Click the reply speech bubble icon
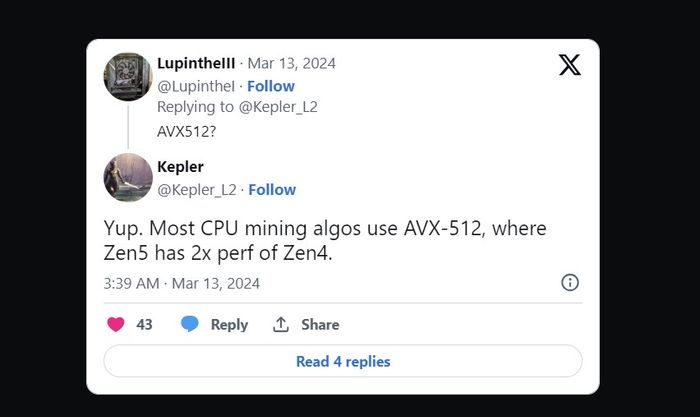The height and width of the screenshot is (417, 700). point(190,324)
